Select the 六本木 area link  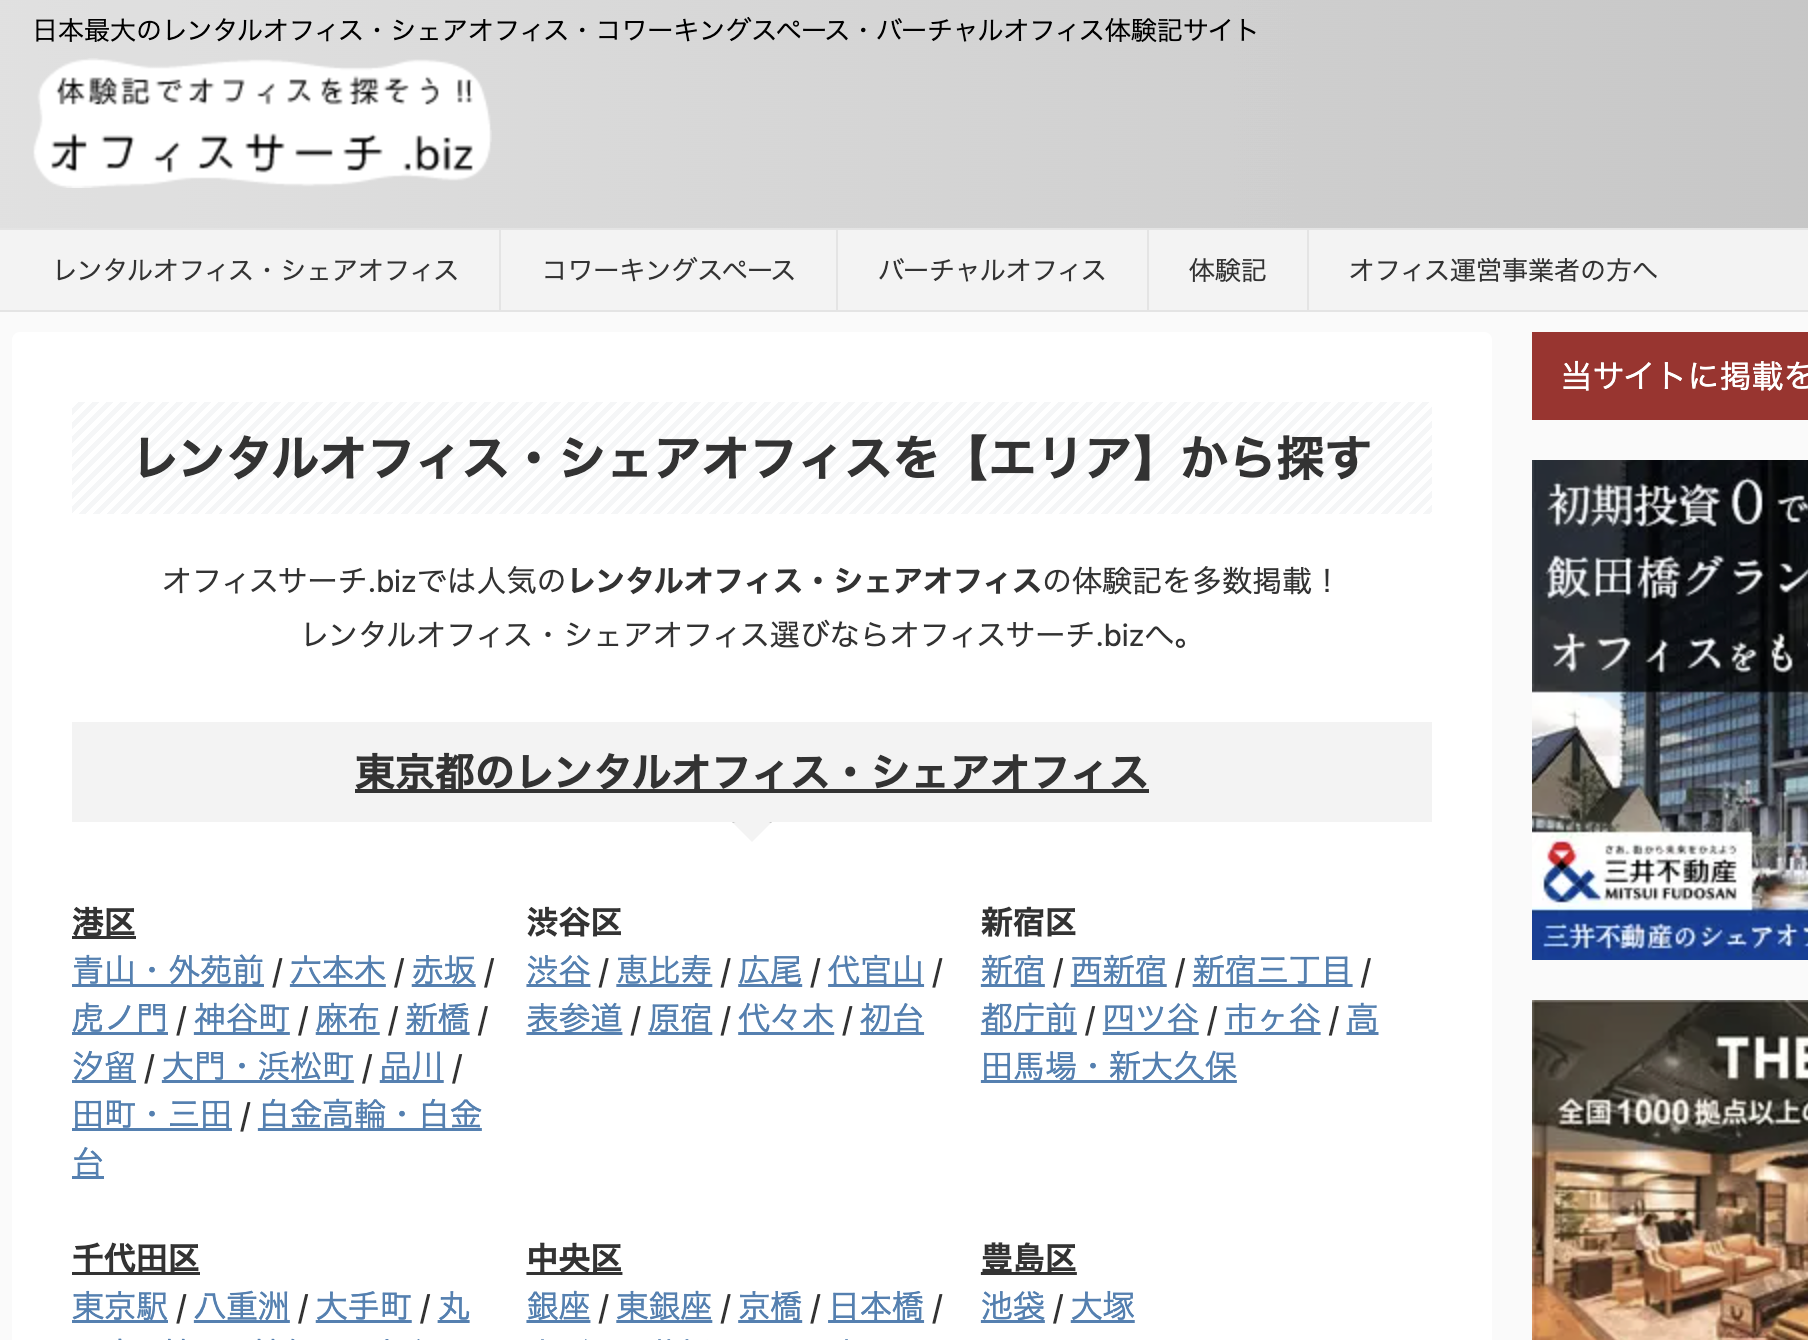pos(337,971)
